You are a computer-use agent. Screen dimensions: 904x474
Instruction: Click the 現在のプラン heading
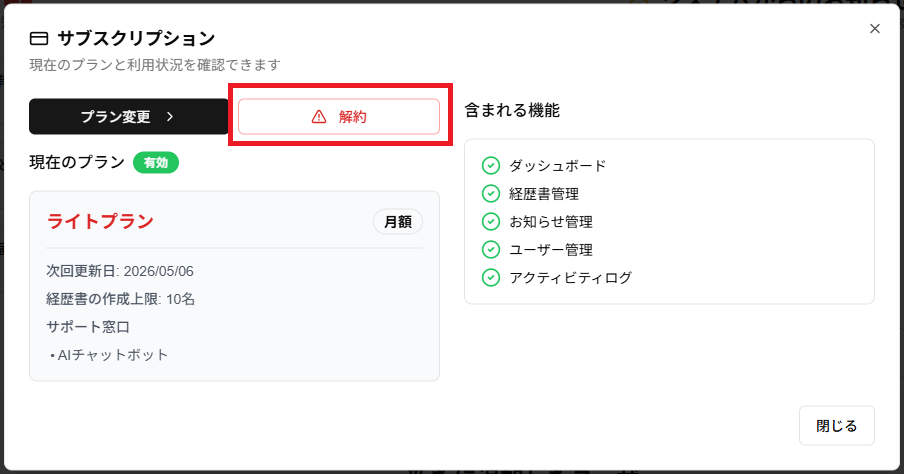pos(77,162)
